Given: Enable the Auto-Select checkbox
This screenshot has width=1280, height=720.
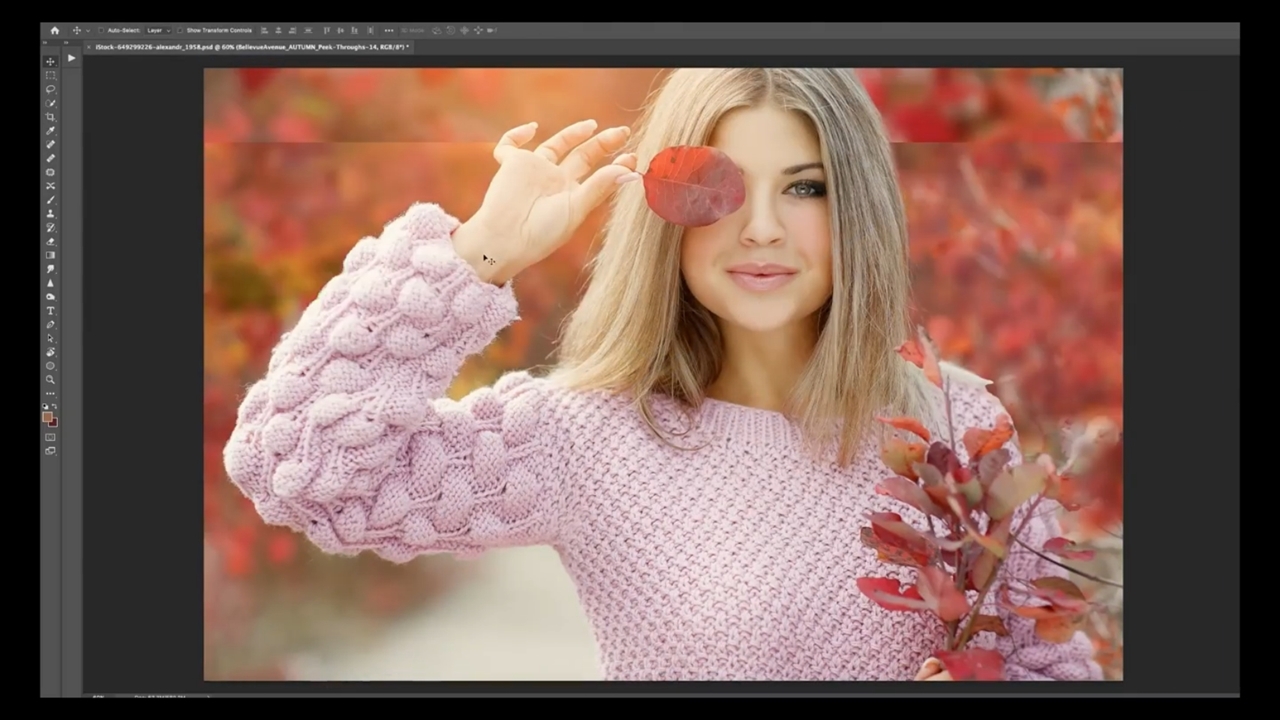Looking at the screenshot, I should click(x=101, y=31).
